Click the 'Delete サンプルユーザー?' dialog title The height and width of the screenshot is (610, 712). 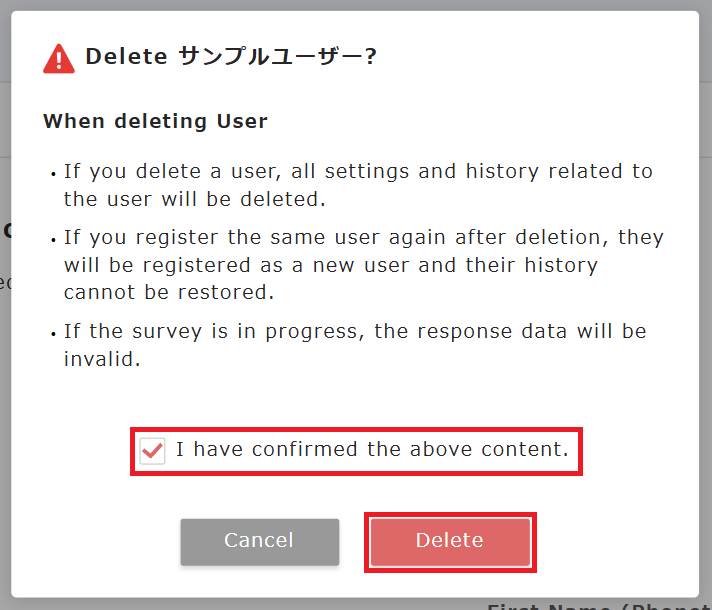point(230,57)
